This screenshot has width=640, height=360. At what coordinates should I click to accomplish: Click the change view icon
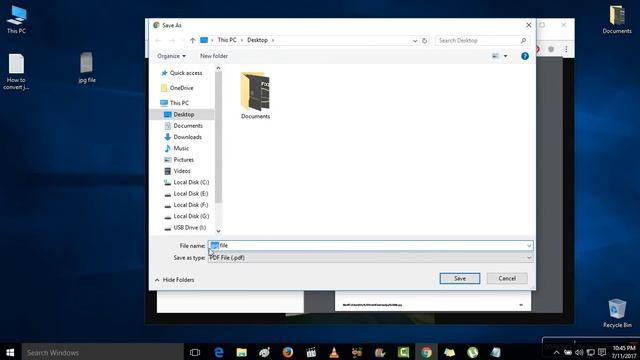click(x=495, y=56)
